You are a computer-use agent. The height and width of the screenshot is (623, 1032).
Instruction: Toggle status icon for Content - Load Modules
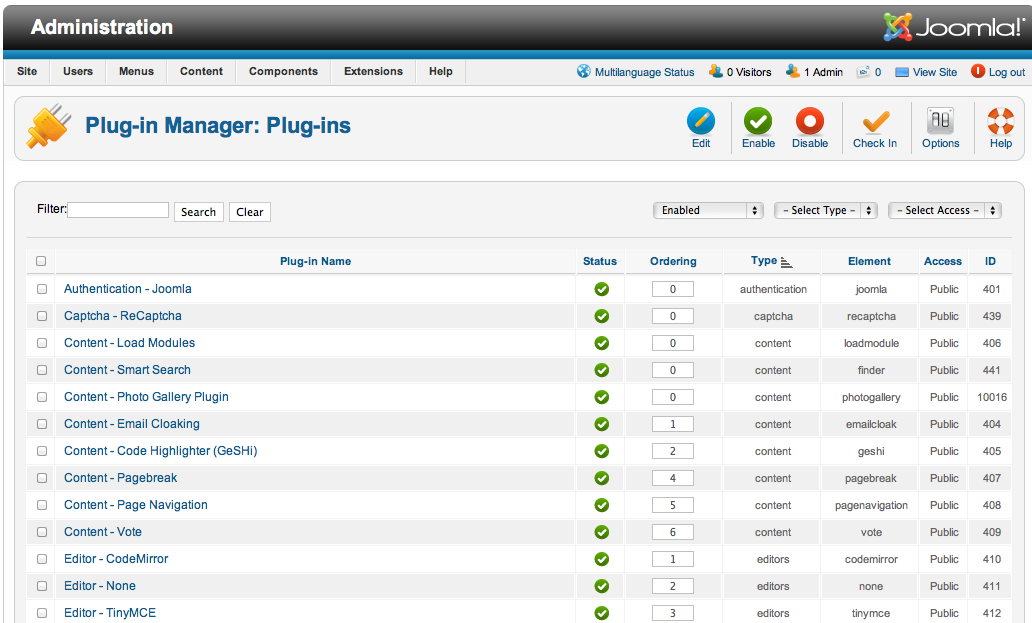[x=601, y=343]
